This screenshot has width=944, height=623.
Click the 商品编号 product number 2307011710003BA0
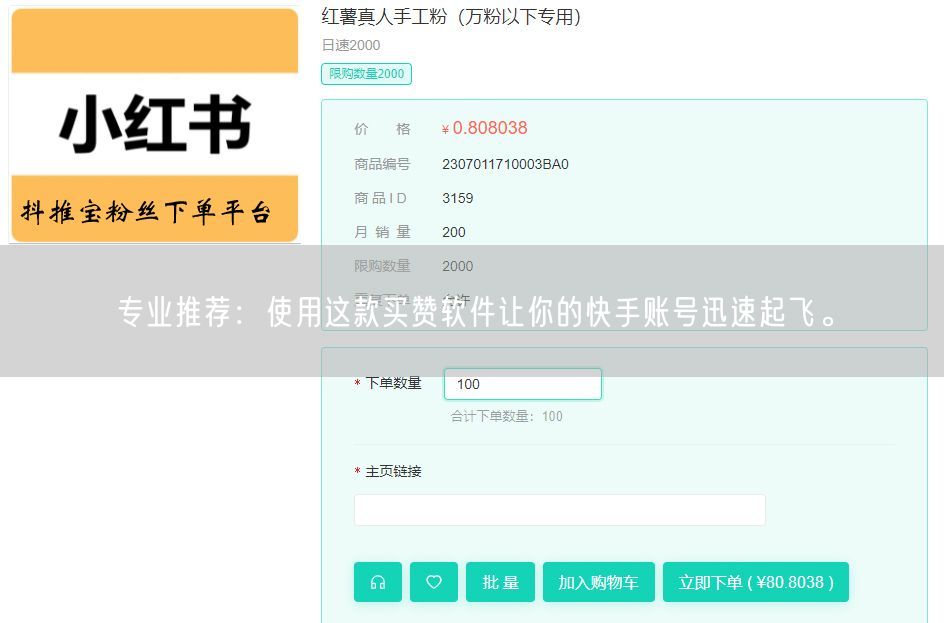tap(505, 163)
